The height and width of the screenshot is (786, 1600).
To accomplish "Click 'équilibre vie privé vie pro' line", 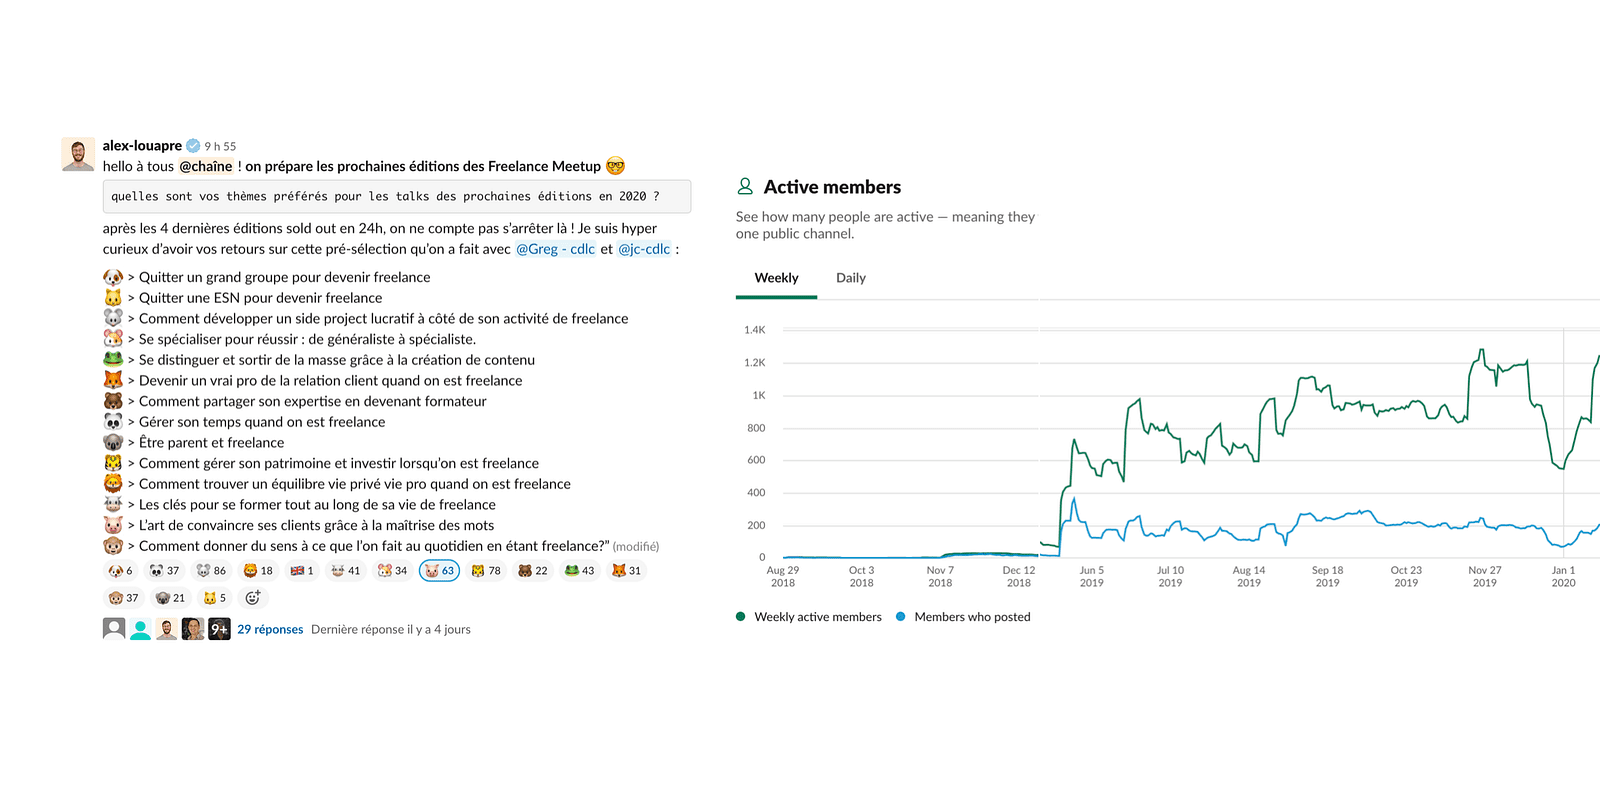I will pos(355,484).
